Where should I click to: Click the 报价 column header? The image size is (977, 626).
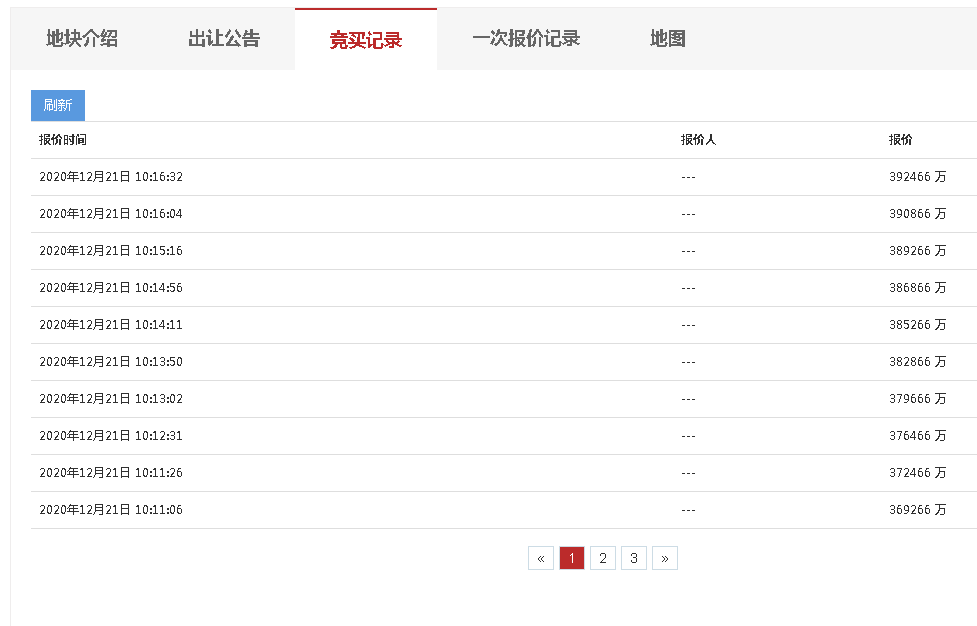pos(900,140)
